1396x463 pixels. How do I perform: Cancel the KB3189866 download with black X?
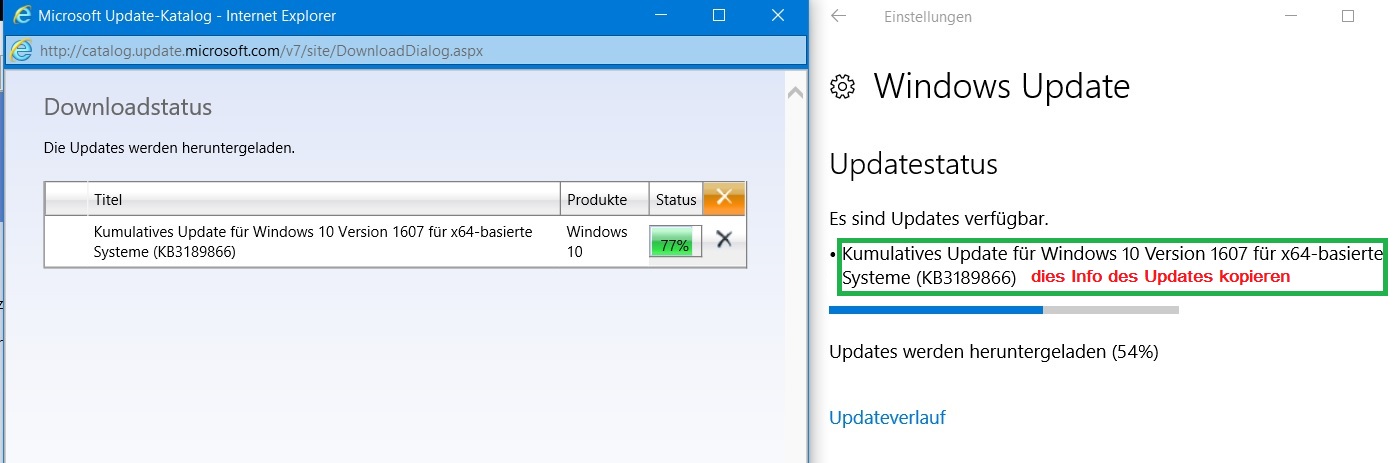click(725, 239)
